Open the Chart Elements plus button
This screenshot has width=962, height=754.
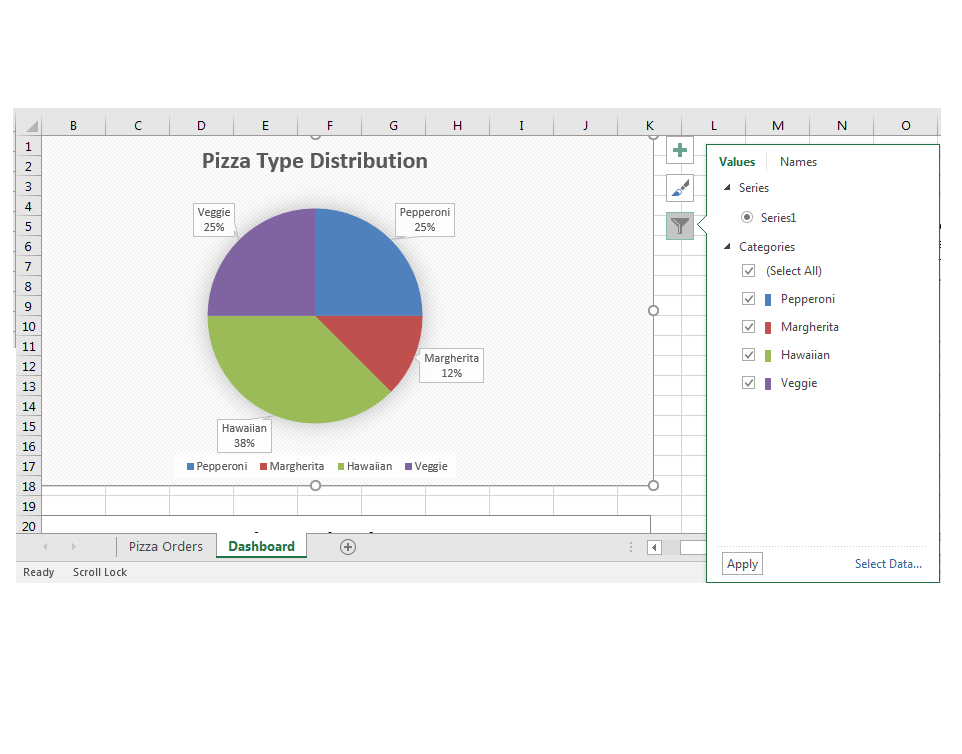click(x=680, y=150)
